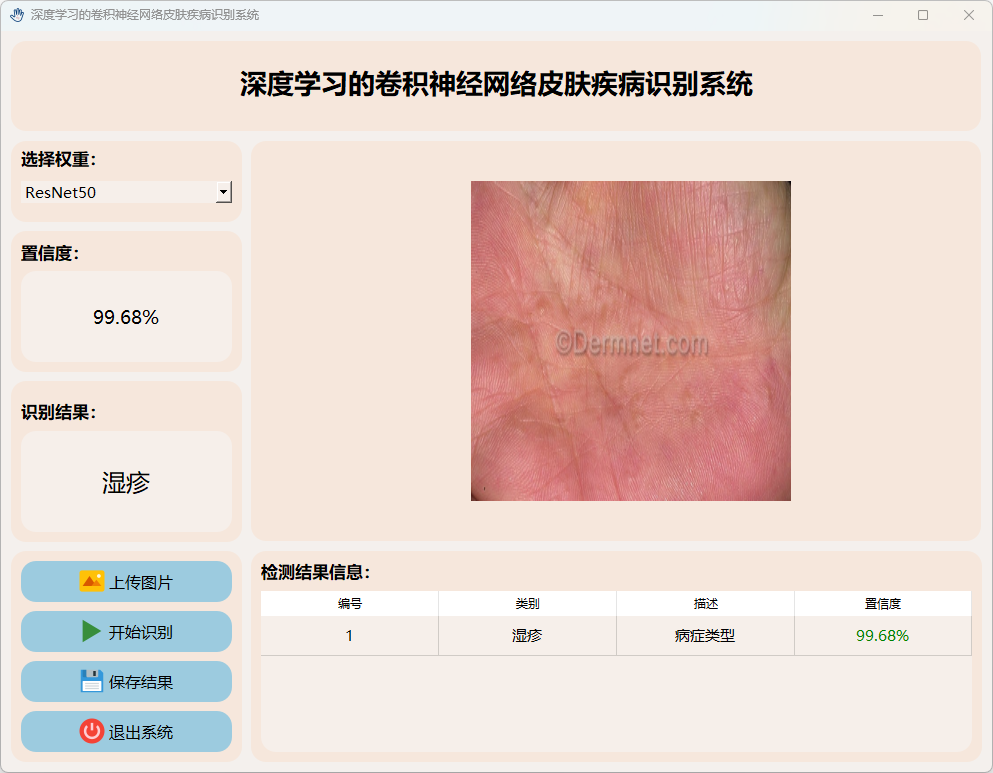
Task: Click the upload picture icon
Action: tap(91, 581)
